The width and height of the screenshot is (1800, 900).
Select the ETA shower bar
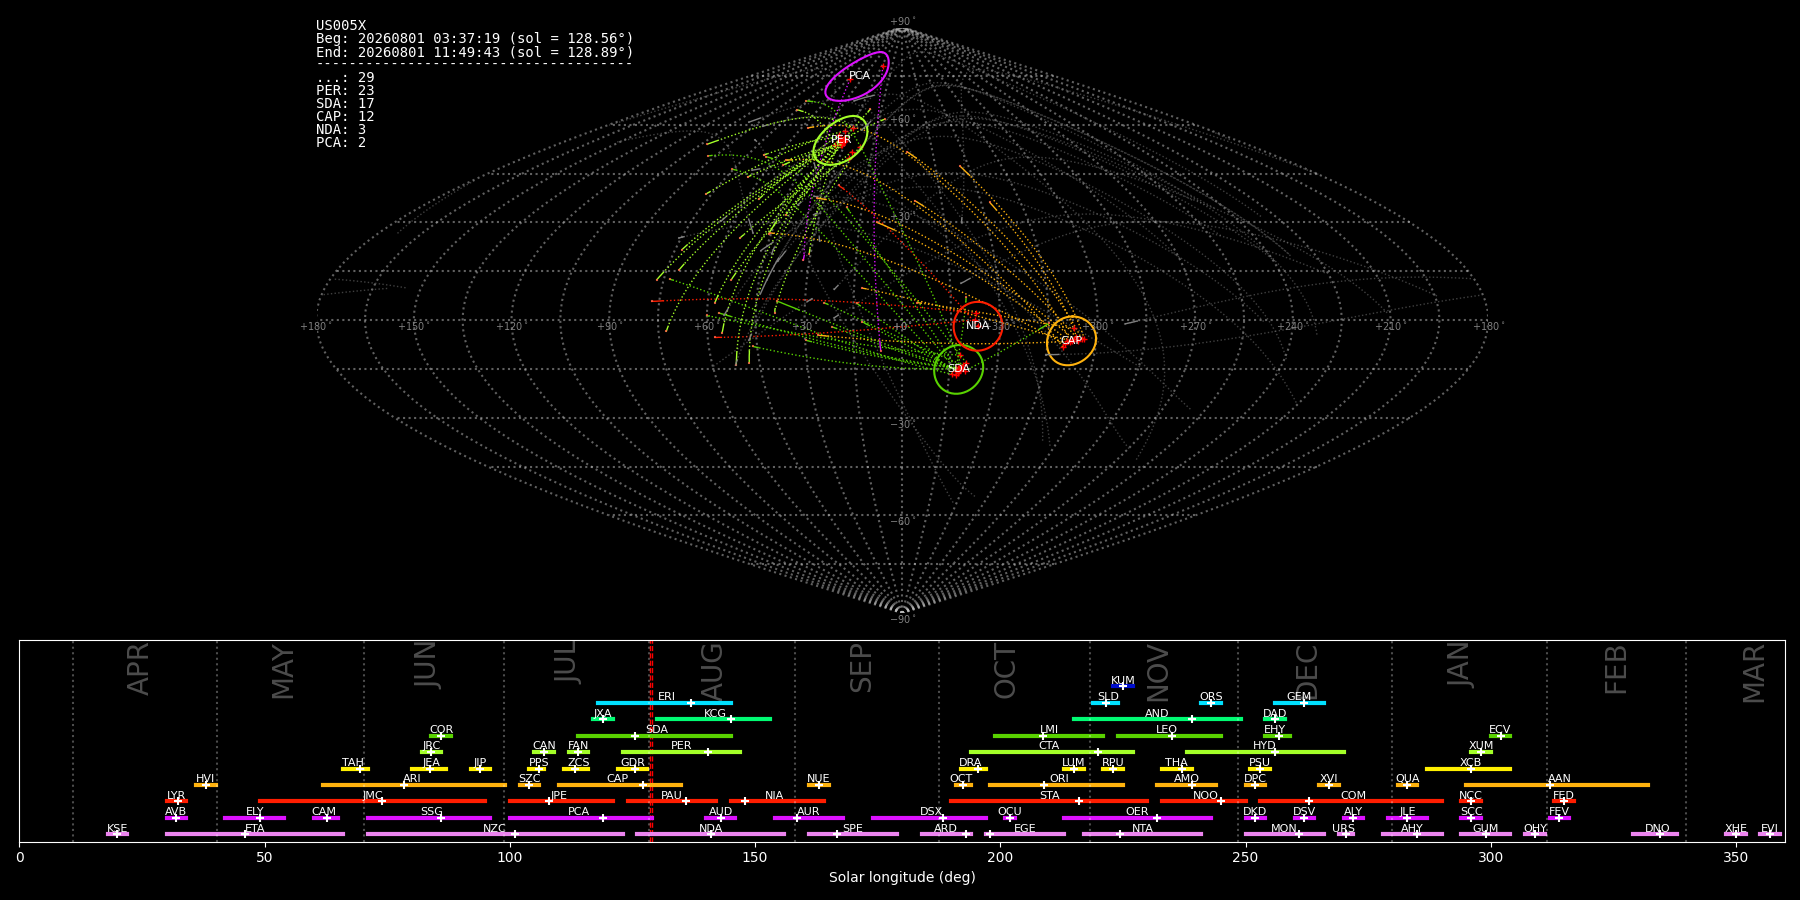point(255,834)
